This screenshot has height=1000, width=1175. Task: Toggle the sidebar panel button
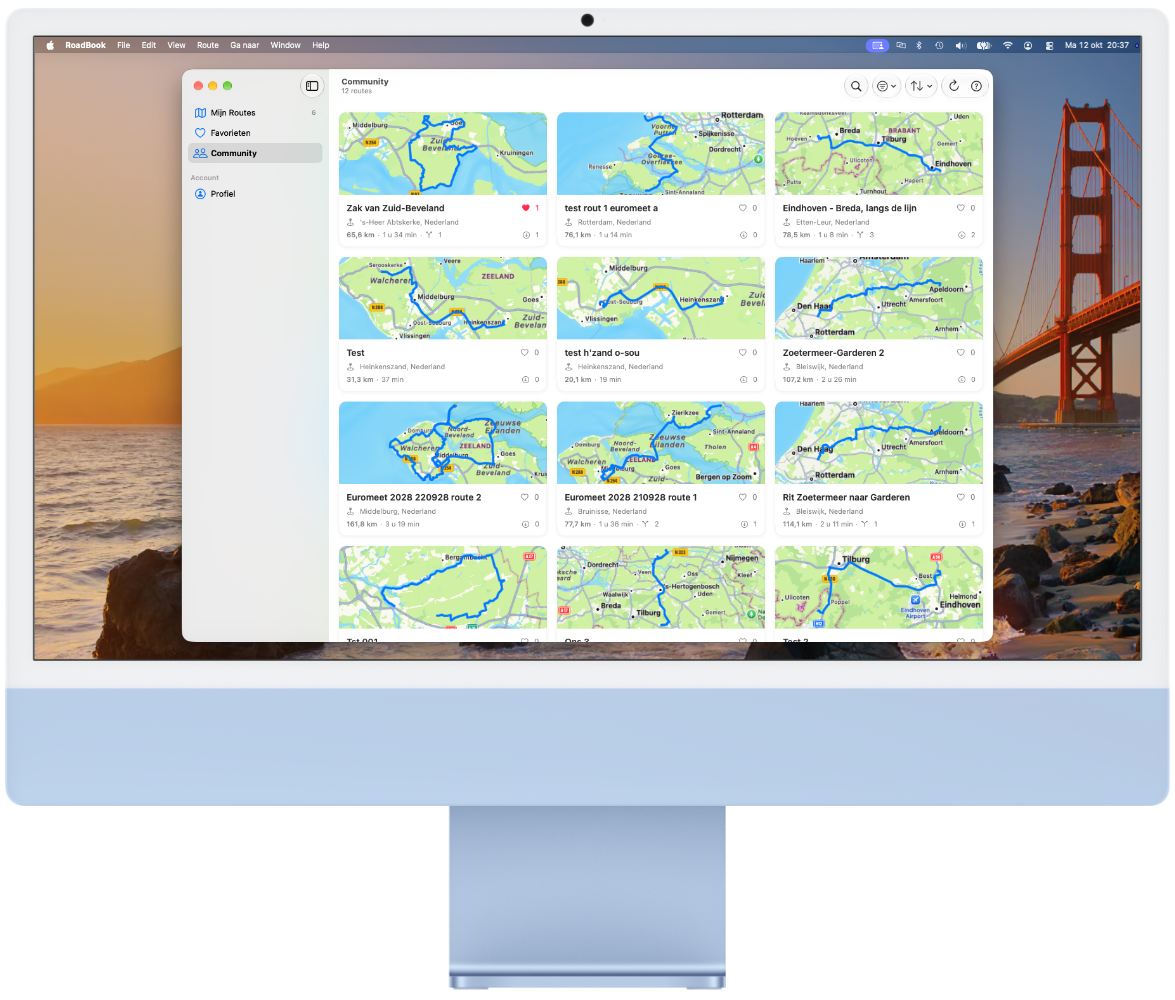312,86
